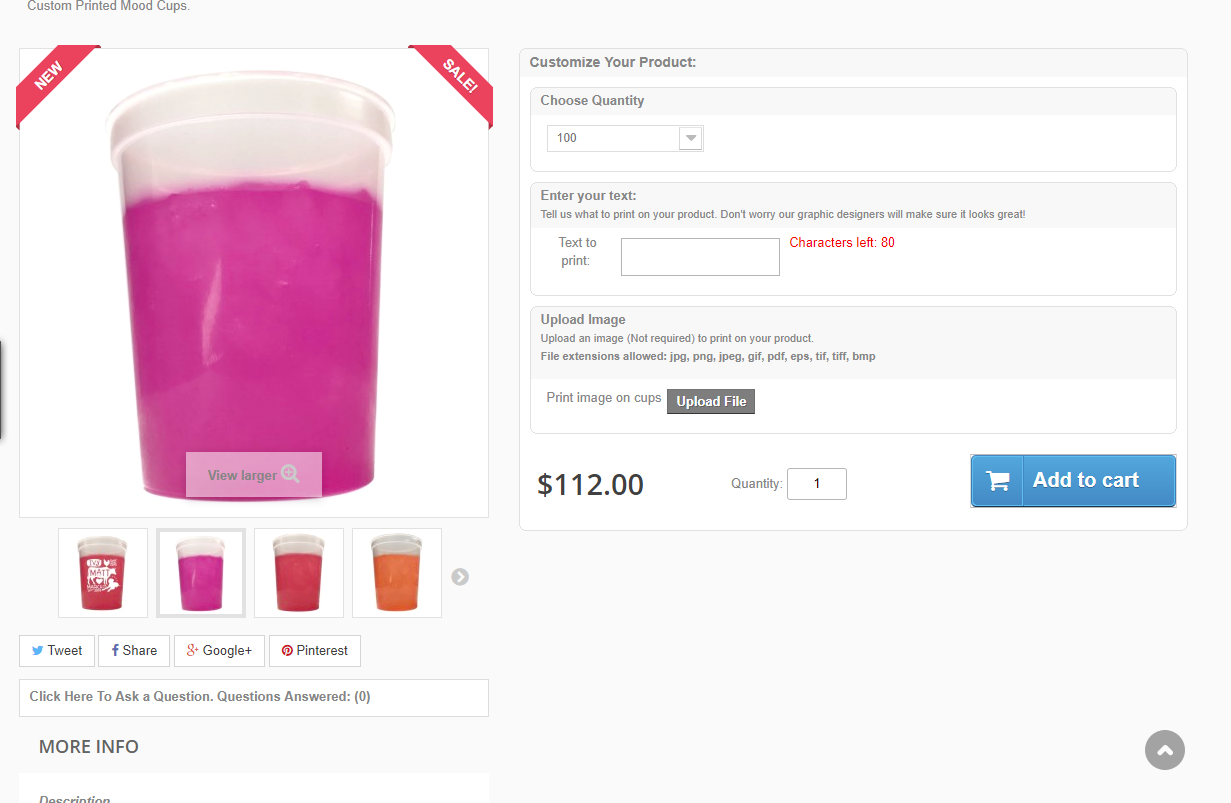Open Click Here To Ask a Question
Image resolution: width=1231 pixels, height=803 pixels.
(200, 697)
